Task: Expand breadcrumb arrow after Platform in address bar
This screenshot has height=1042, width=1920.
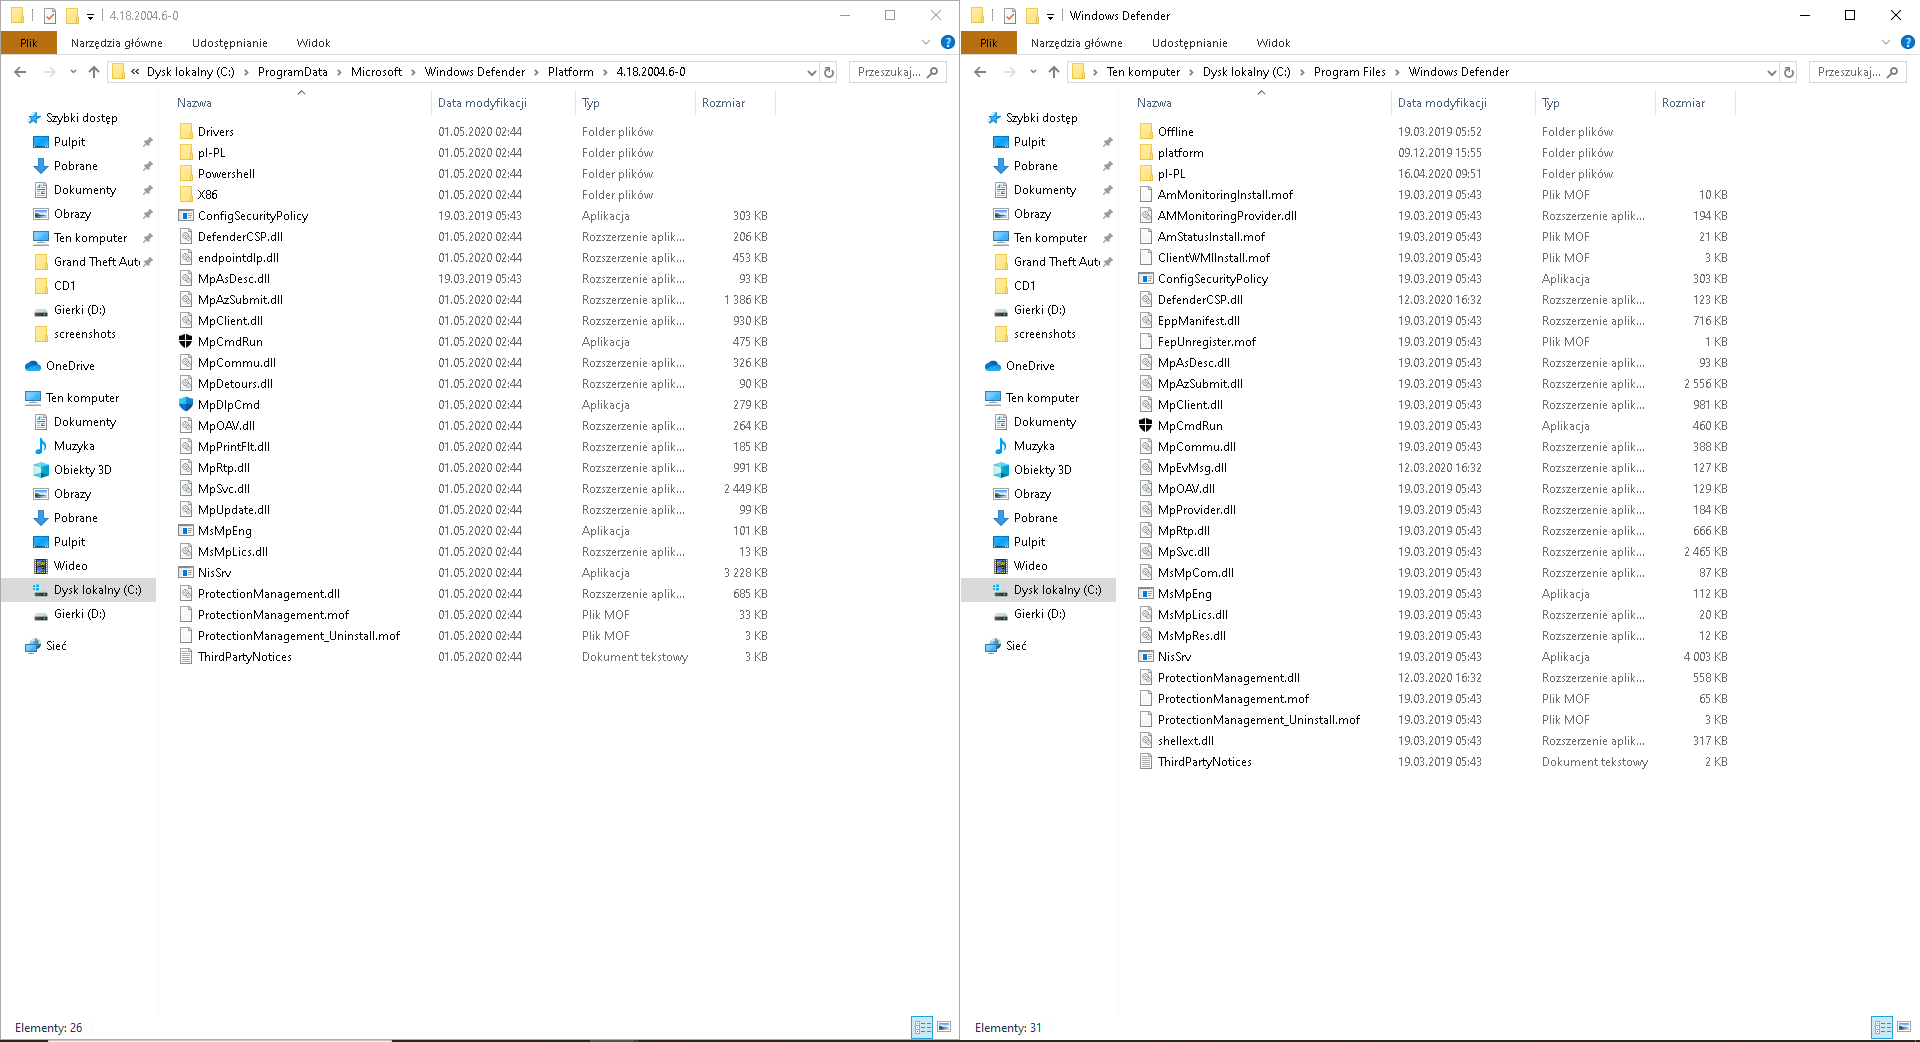Action: pyautogui.click(x=605, y=72)
